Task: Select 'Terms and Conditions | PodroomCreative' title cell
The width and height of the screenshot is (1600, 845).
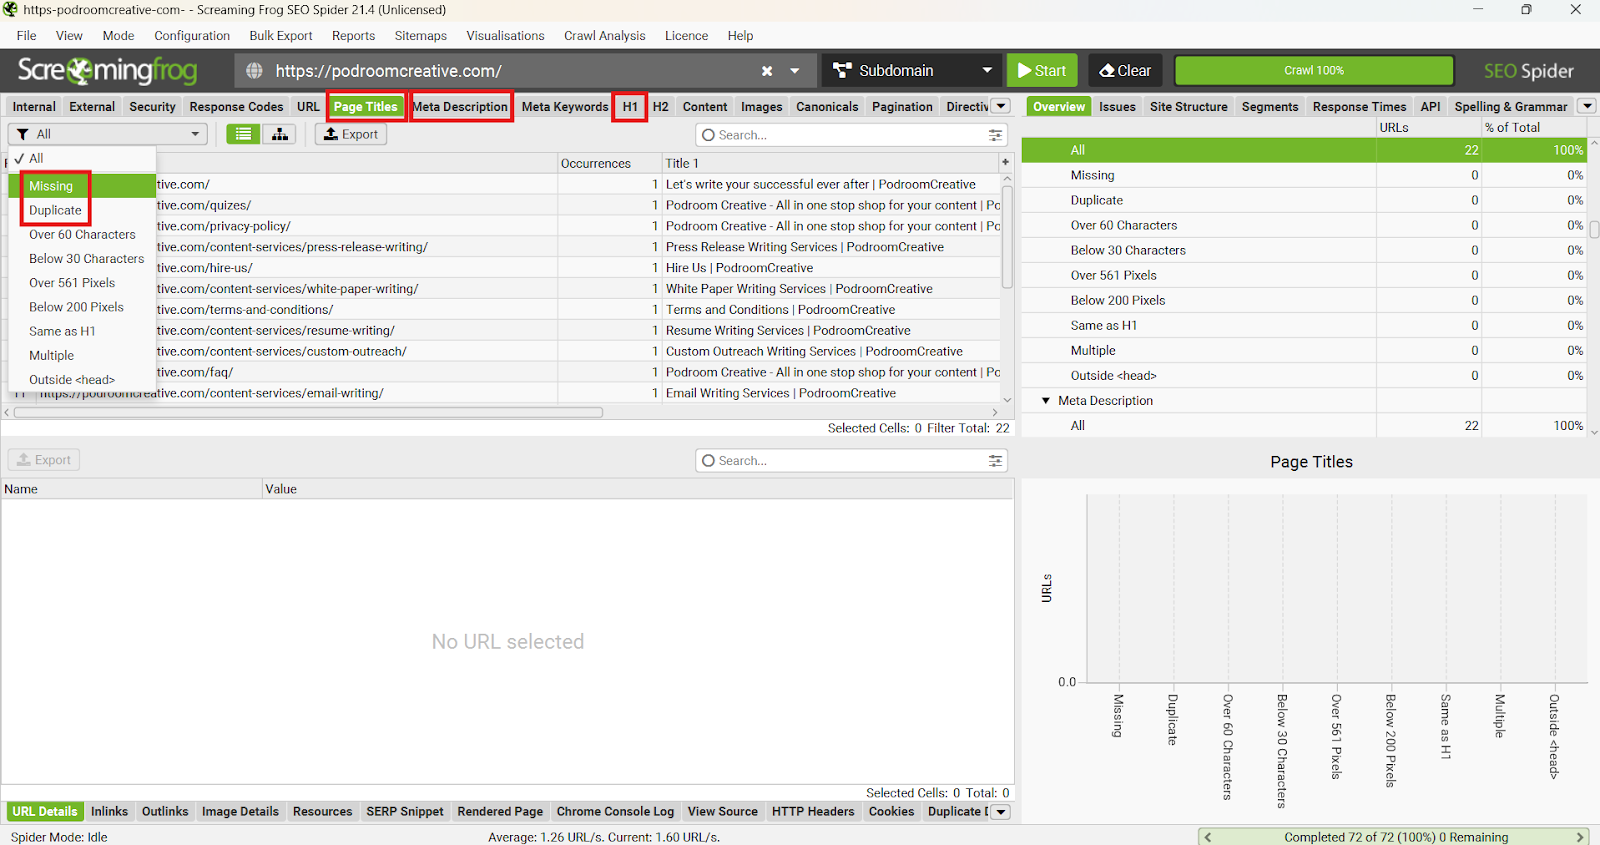Action: coord(832,310)
